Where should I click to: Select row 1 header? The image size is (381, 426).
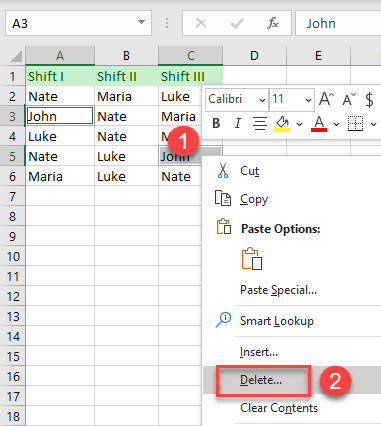click(x=13, y=76)
